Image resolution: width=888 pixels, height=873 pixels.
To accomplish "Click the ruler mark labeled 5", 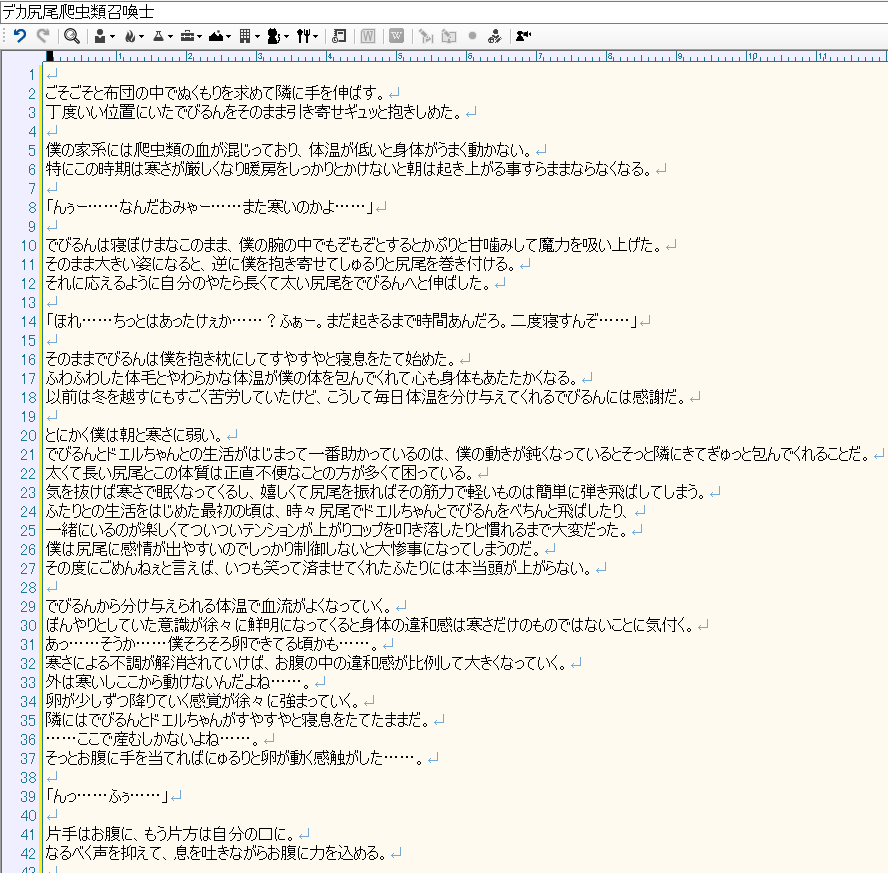I will coord(400,56).
